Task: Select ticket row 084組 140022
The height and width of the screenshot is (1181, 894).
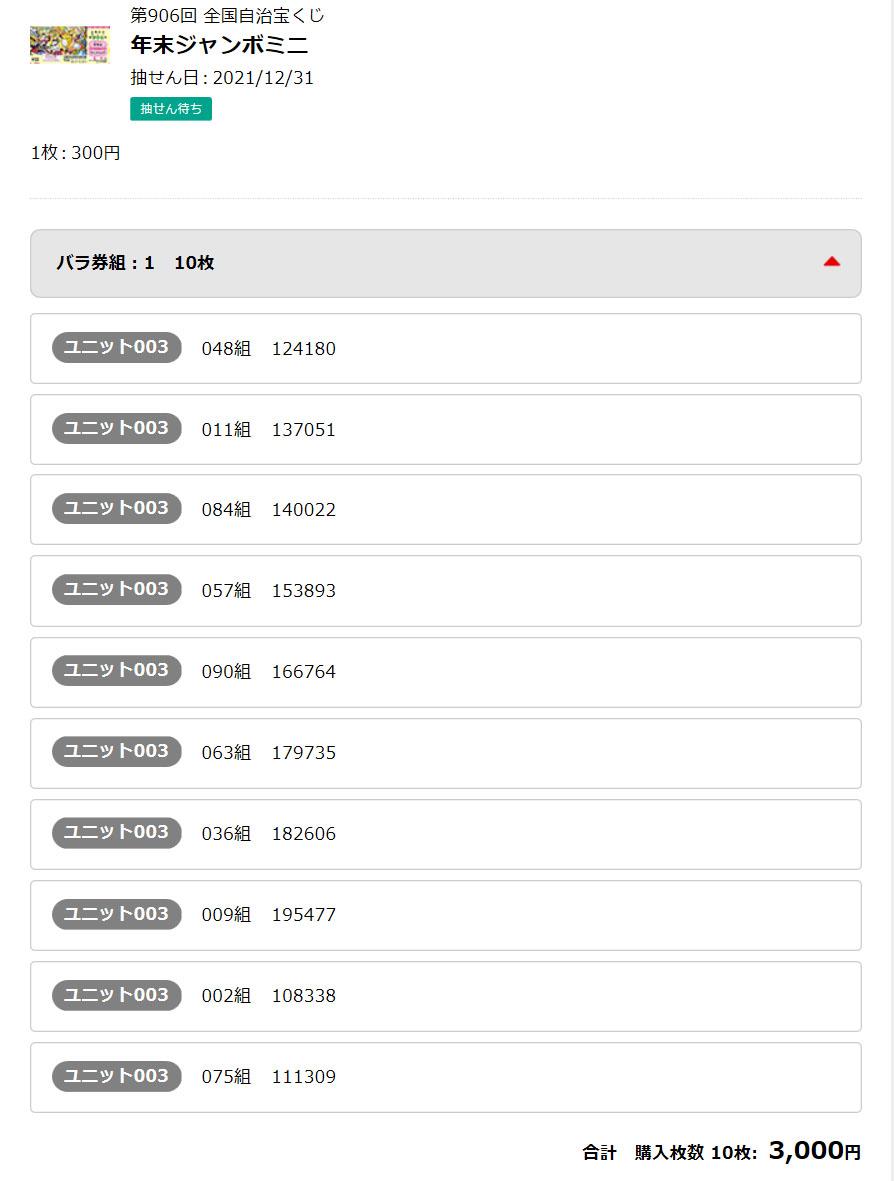Action: point(446,510)
